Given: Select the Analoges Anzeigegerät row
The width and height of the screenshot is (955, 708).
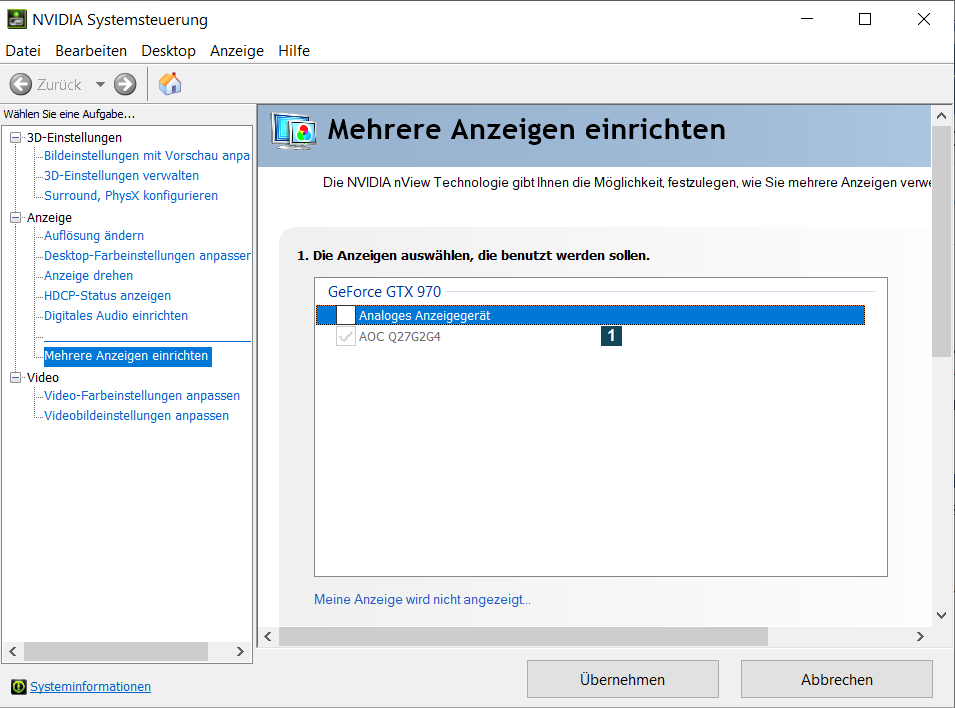Looking at the screenshot, I should [590, 315].
